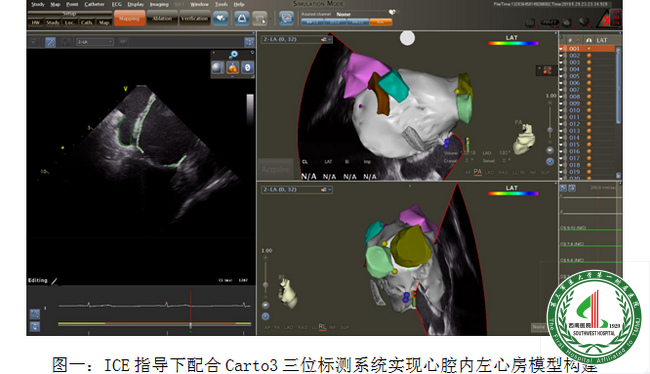Image resolution: width=650 pixels, height=374 pixels.
Task: Open the 2-LA map dropdown in ultrasound toolbar
Action: point(95,42)
